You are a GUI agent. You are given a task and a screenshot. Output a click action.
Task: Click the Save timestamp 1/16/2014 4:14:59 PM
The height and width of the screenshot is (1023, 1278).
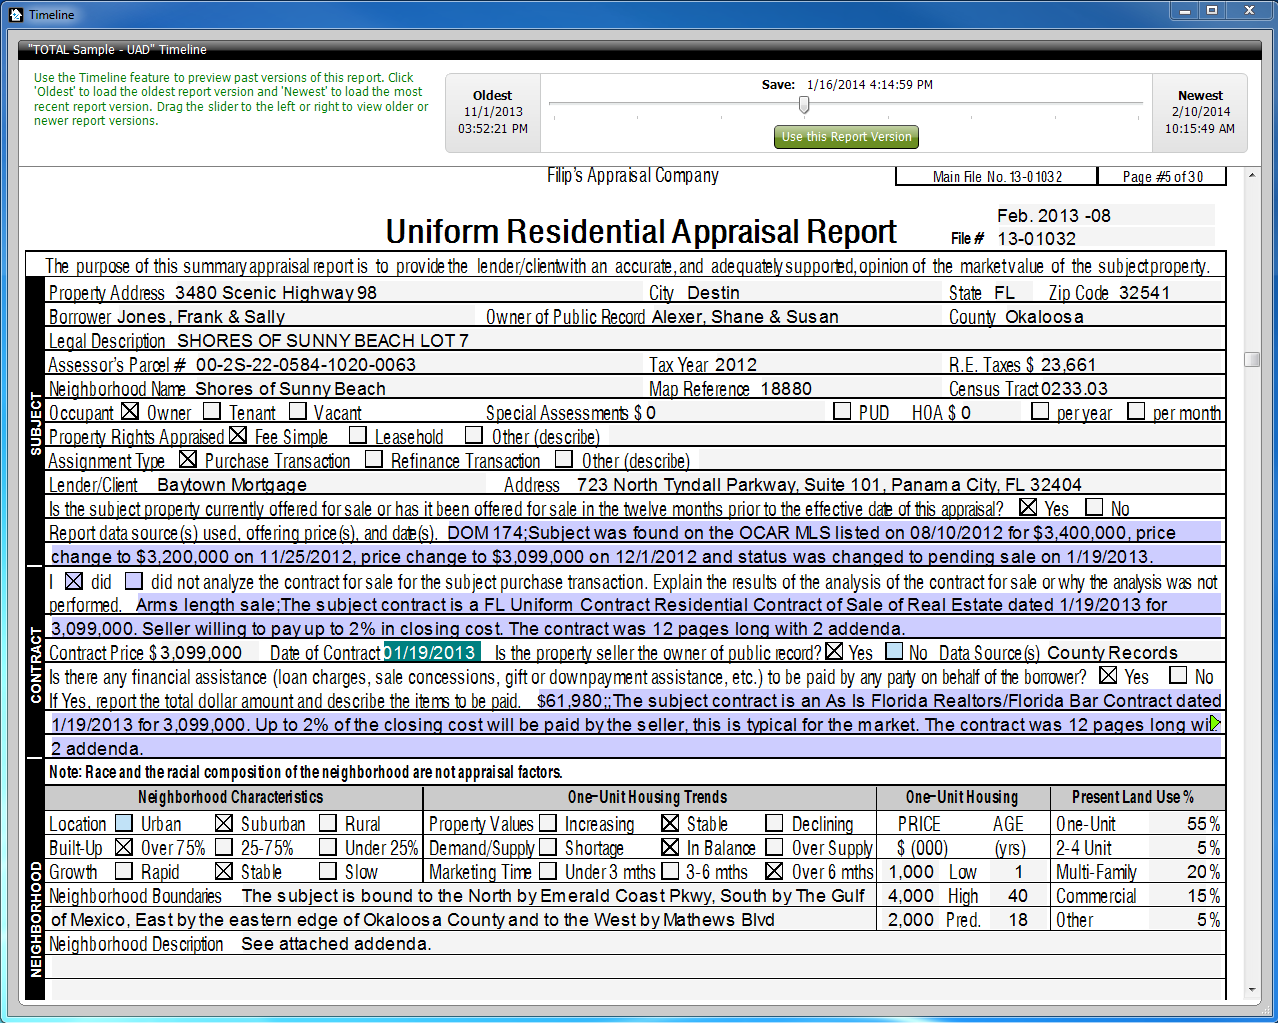(x=870, y=85)
